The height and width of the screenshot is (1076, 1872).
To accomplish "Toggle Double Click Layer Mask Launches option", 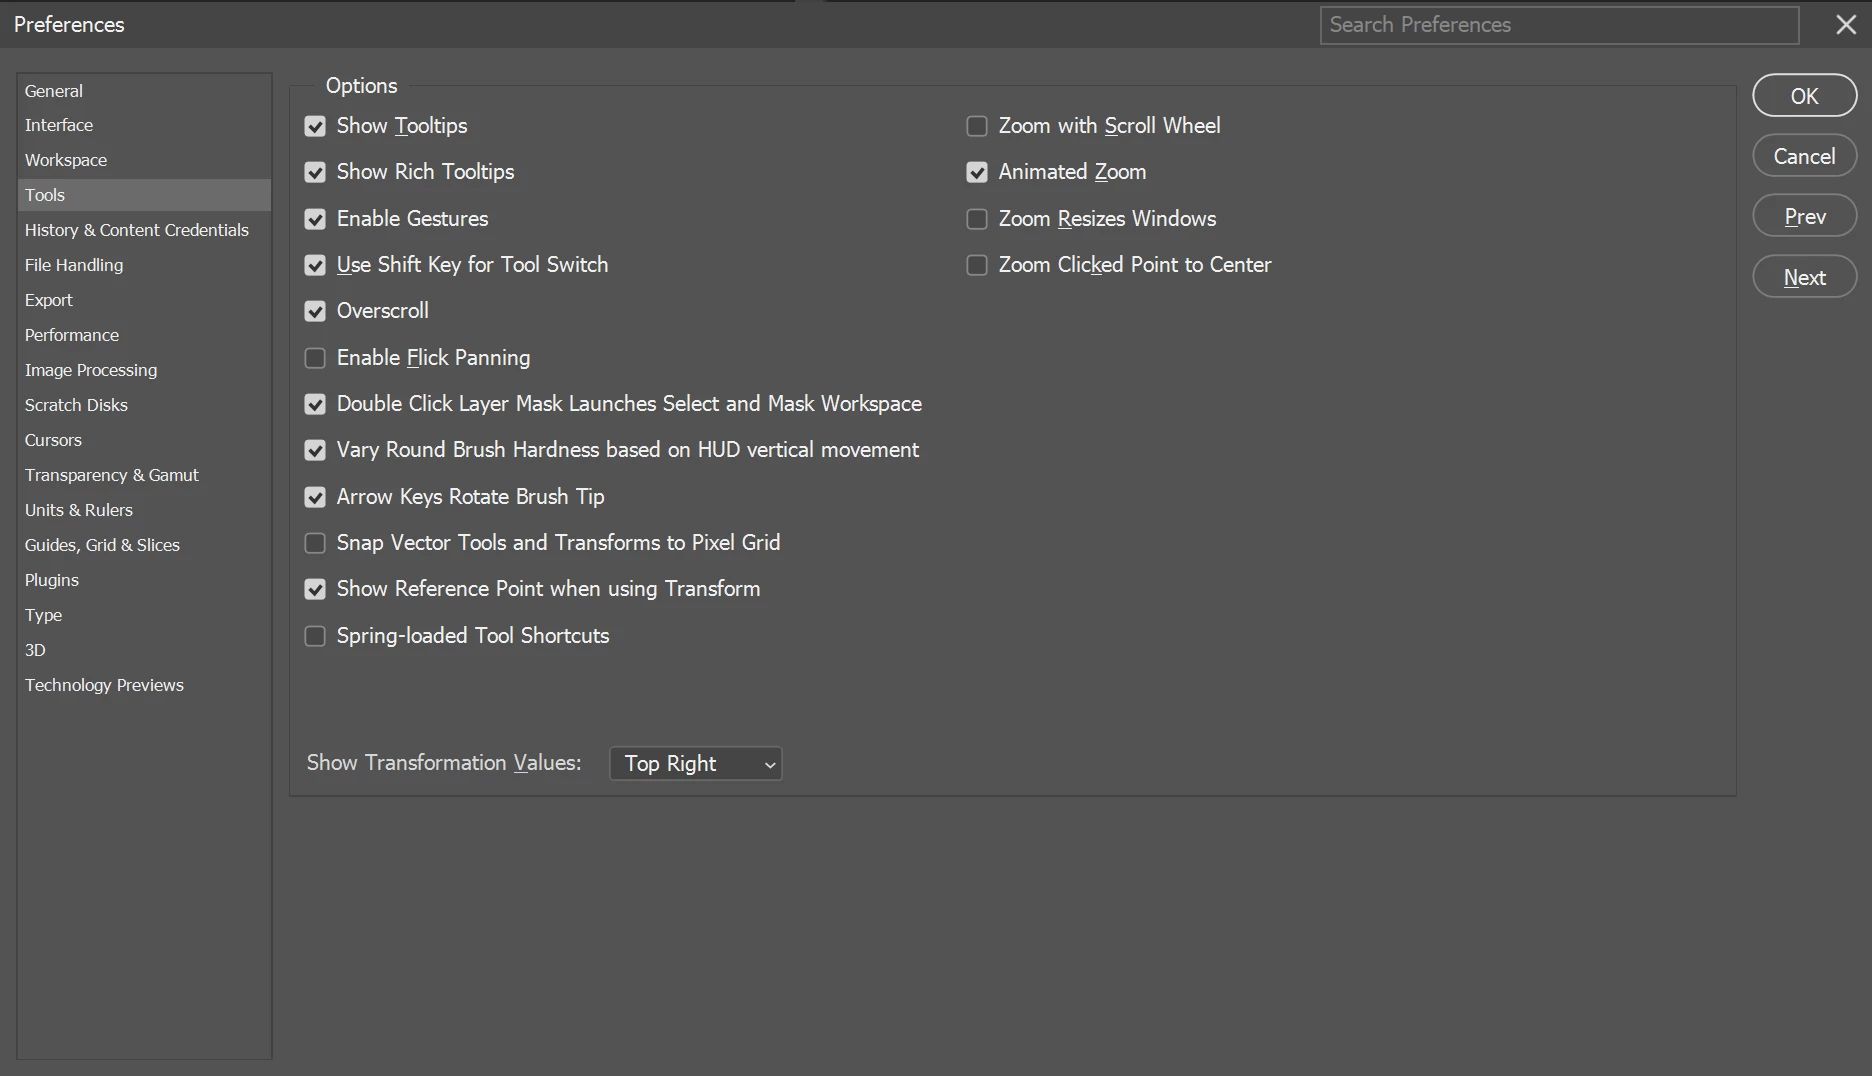I will [315, 404].
